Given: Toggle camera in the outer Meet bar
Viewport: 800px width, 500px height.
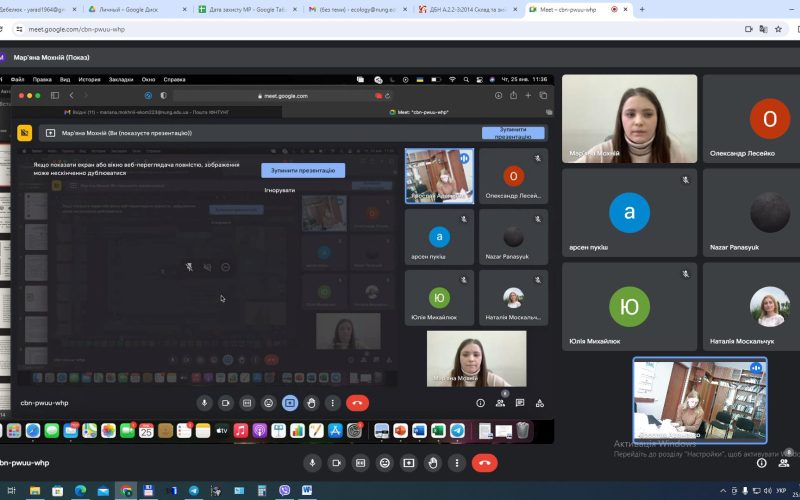Looking at the screenshot, I should (336, 463).
